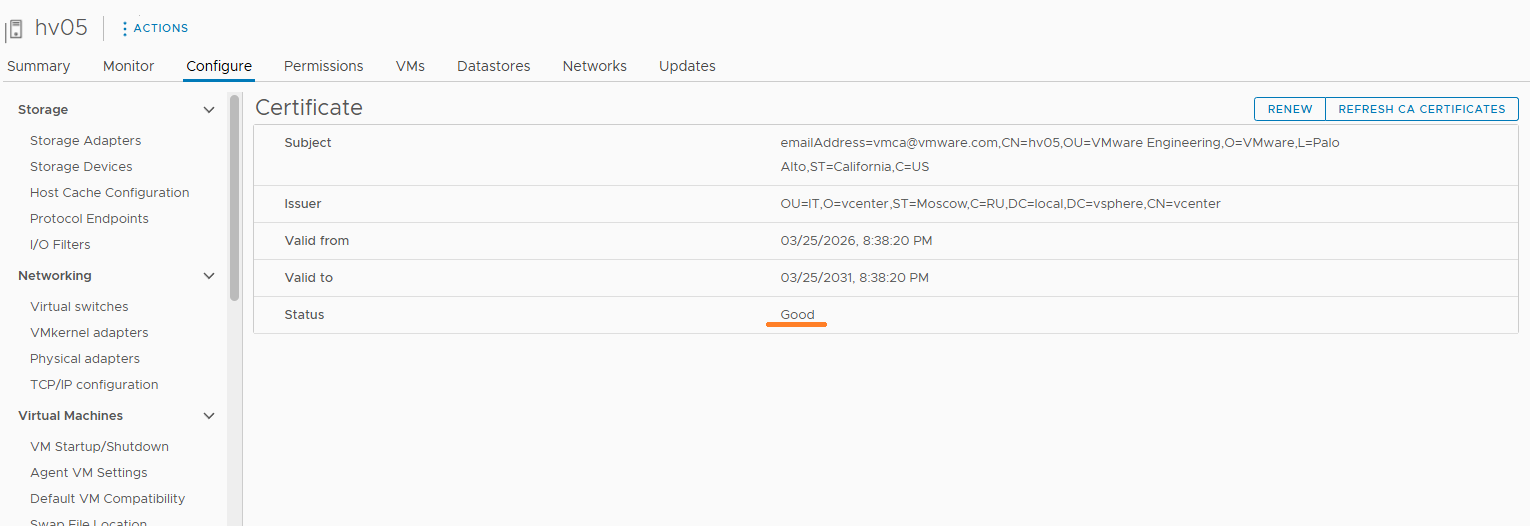Select Storage Devices in sidebar
The image size is (1530, 526).
[81, 167]
